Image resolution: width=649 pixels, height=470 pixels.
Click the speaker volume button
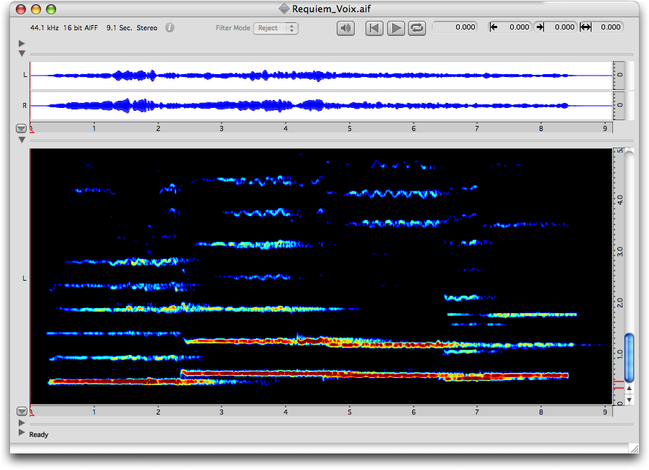(x=346, y=28)
